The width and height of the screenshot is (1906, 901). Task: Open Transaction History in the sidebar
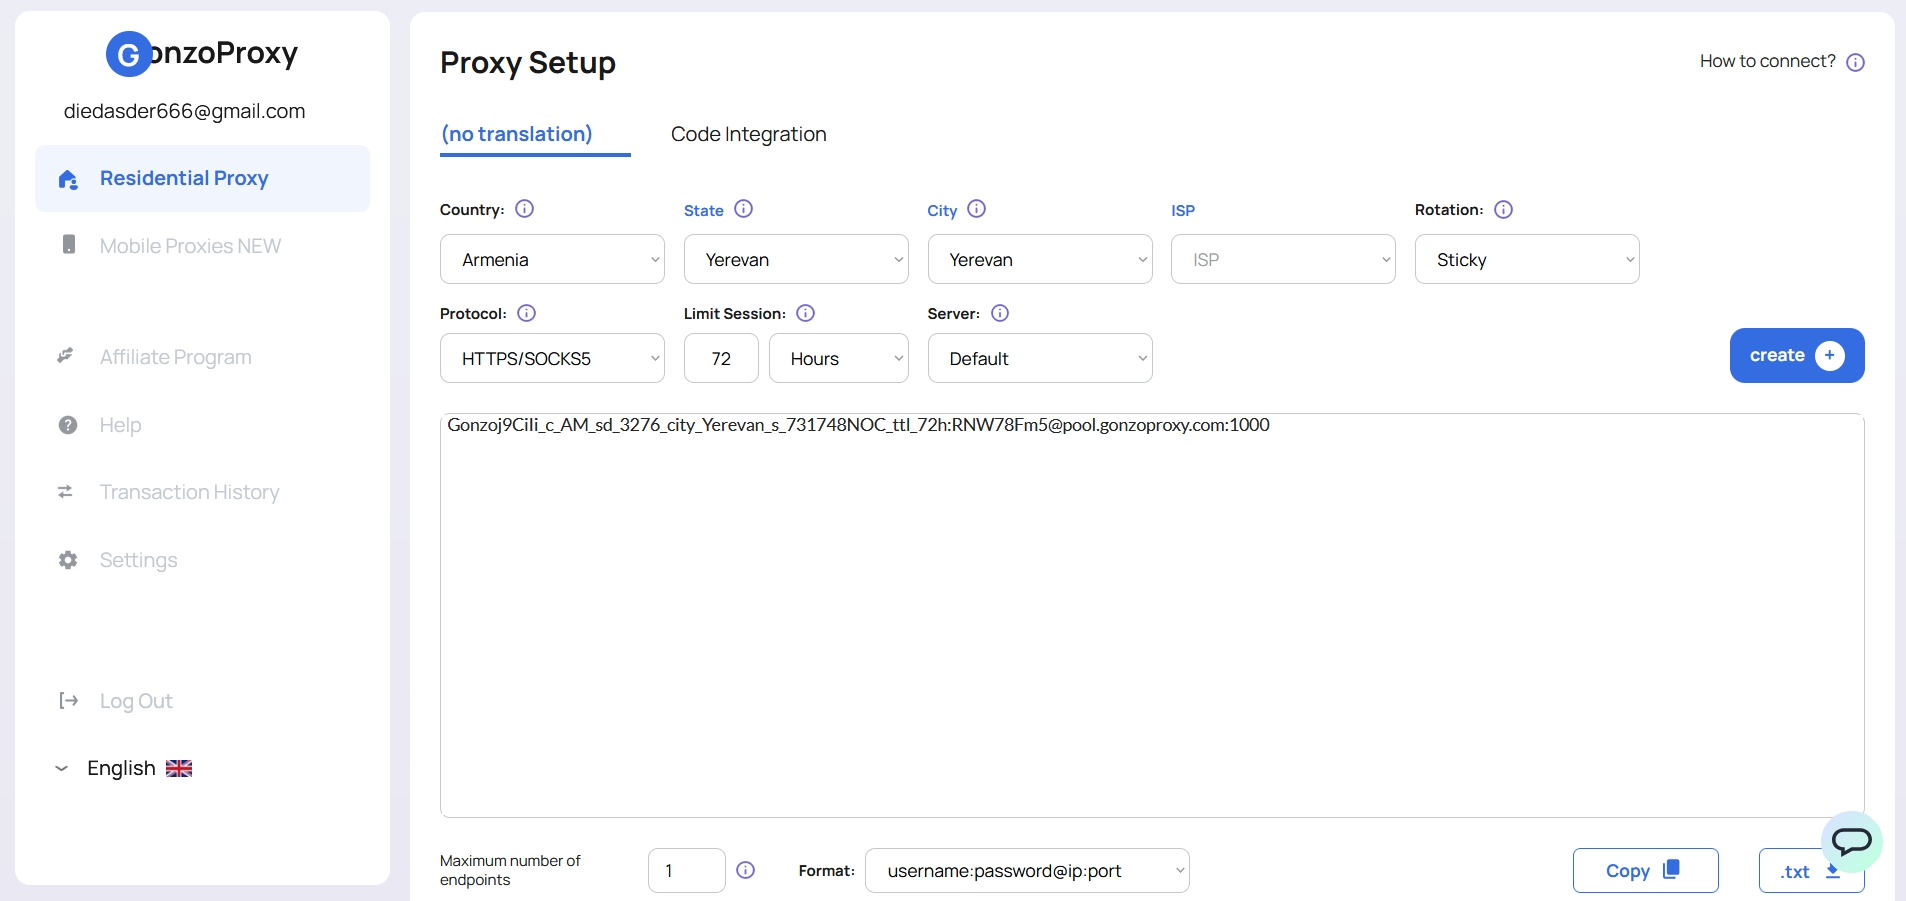(189, 492)
